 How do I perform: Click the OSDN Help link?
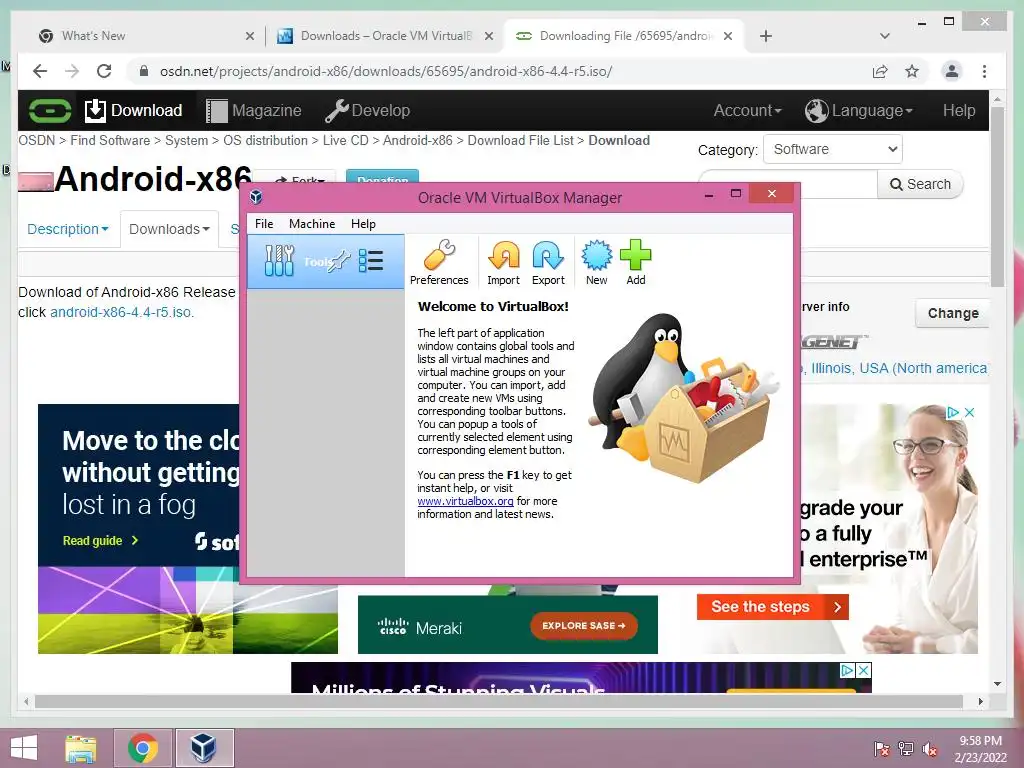(x=959, y=110)
